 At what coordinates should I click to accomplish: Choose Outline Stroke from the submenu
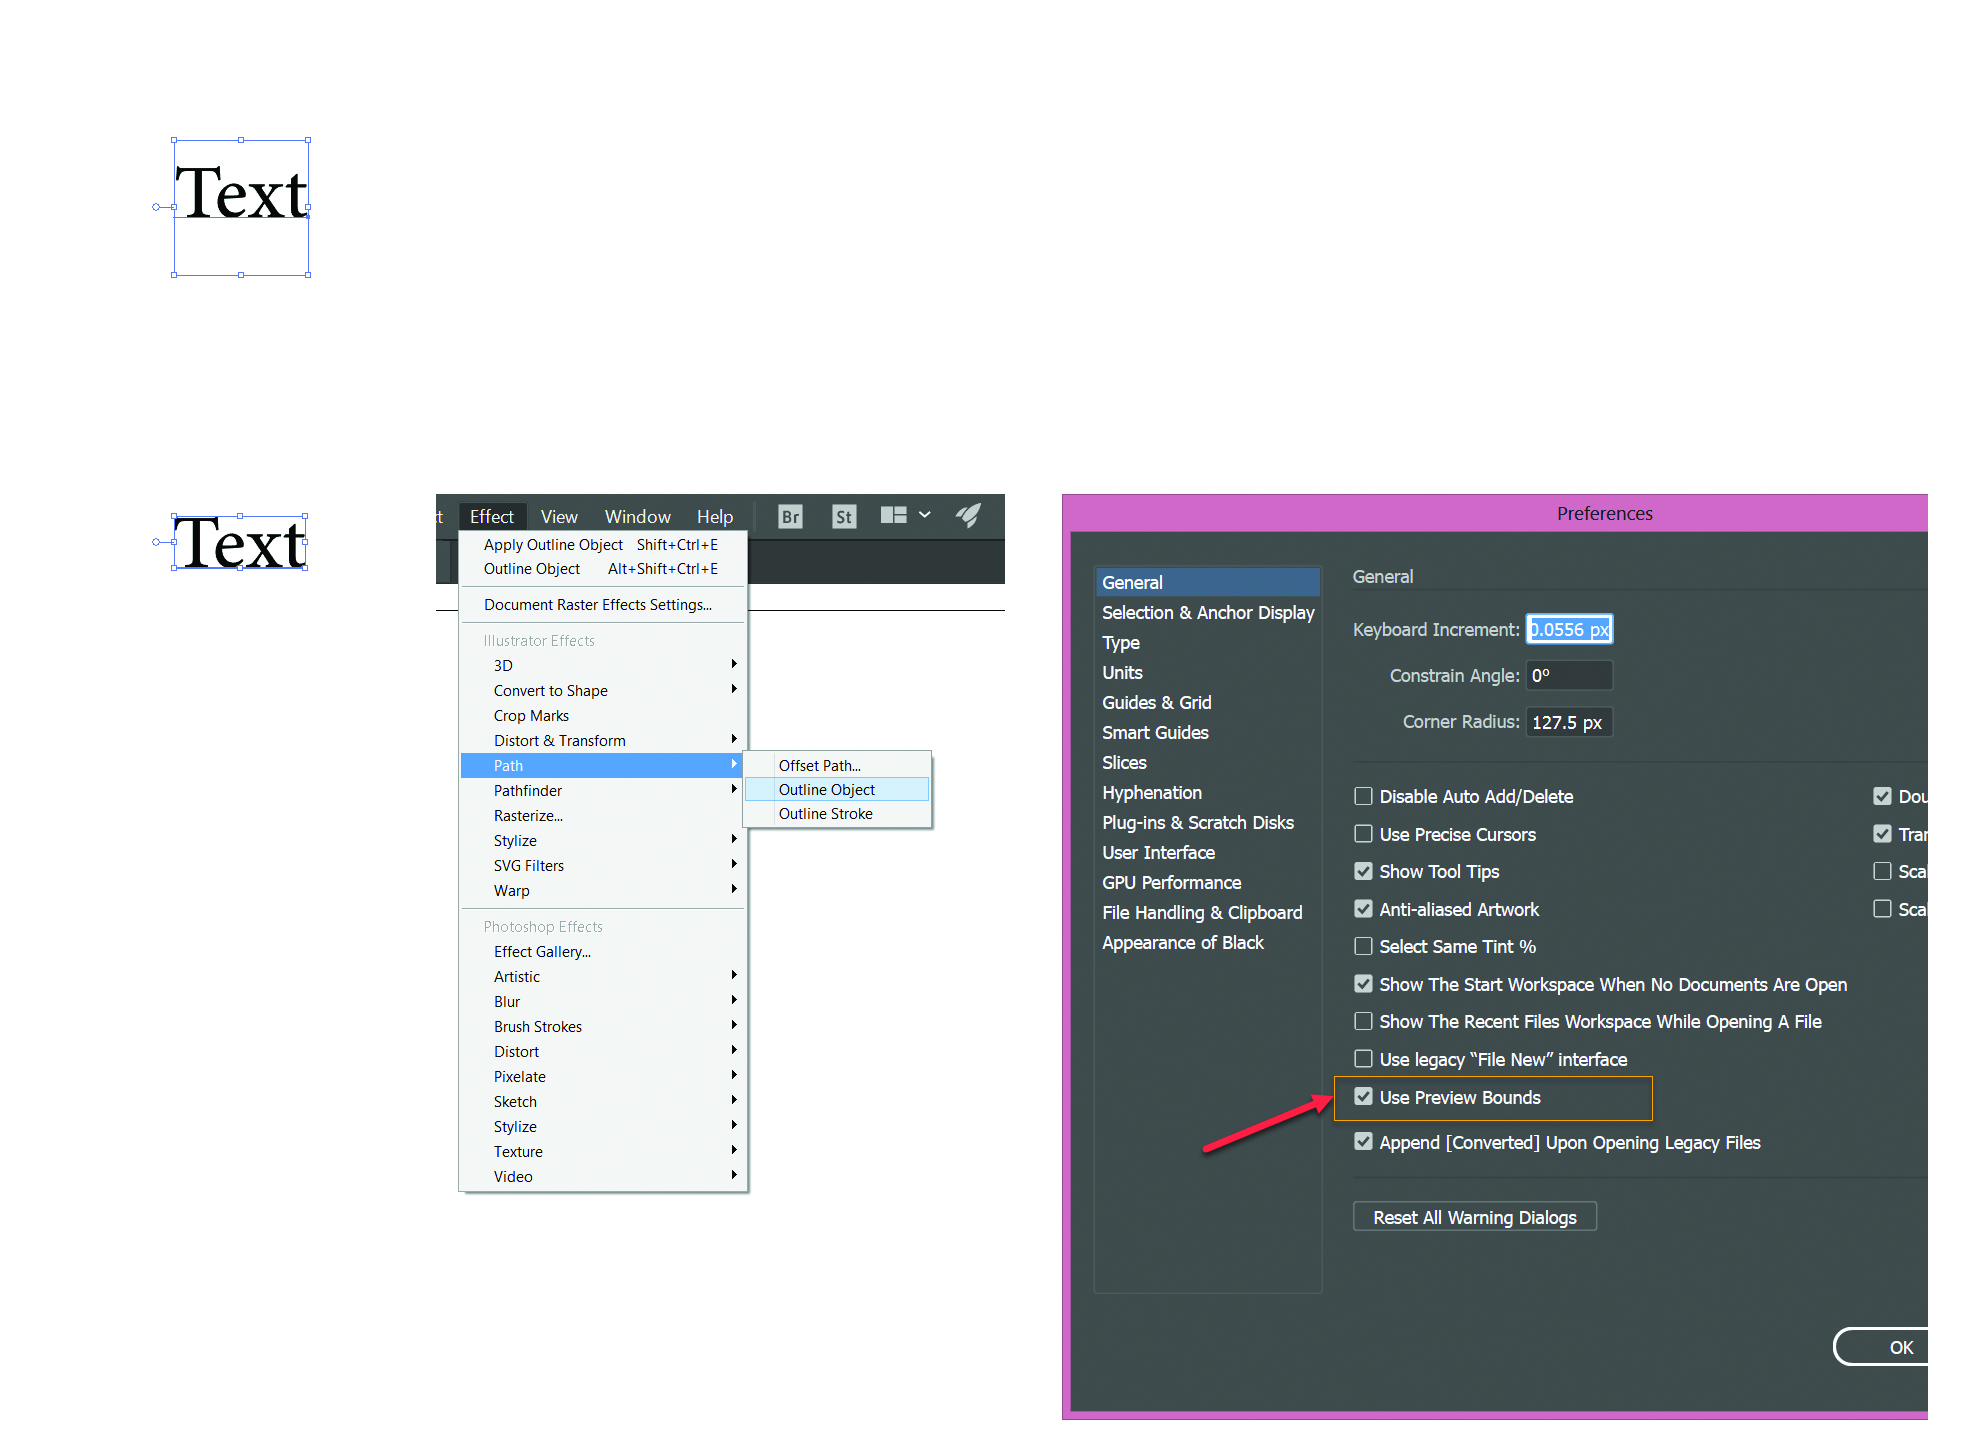(x=825, y=814)
